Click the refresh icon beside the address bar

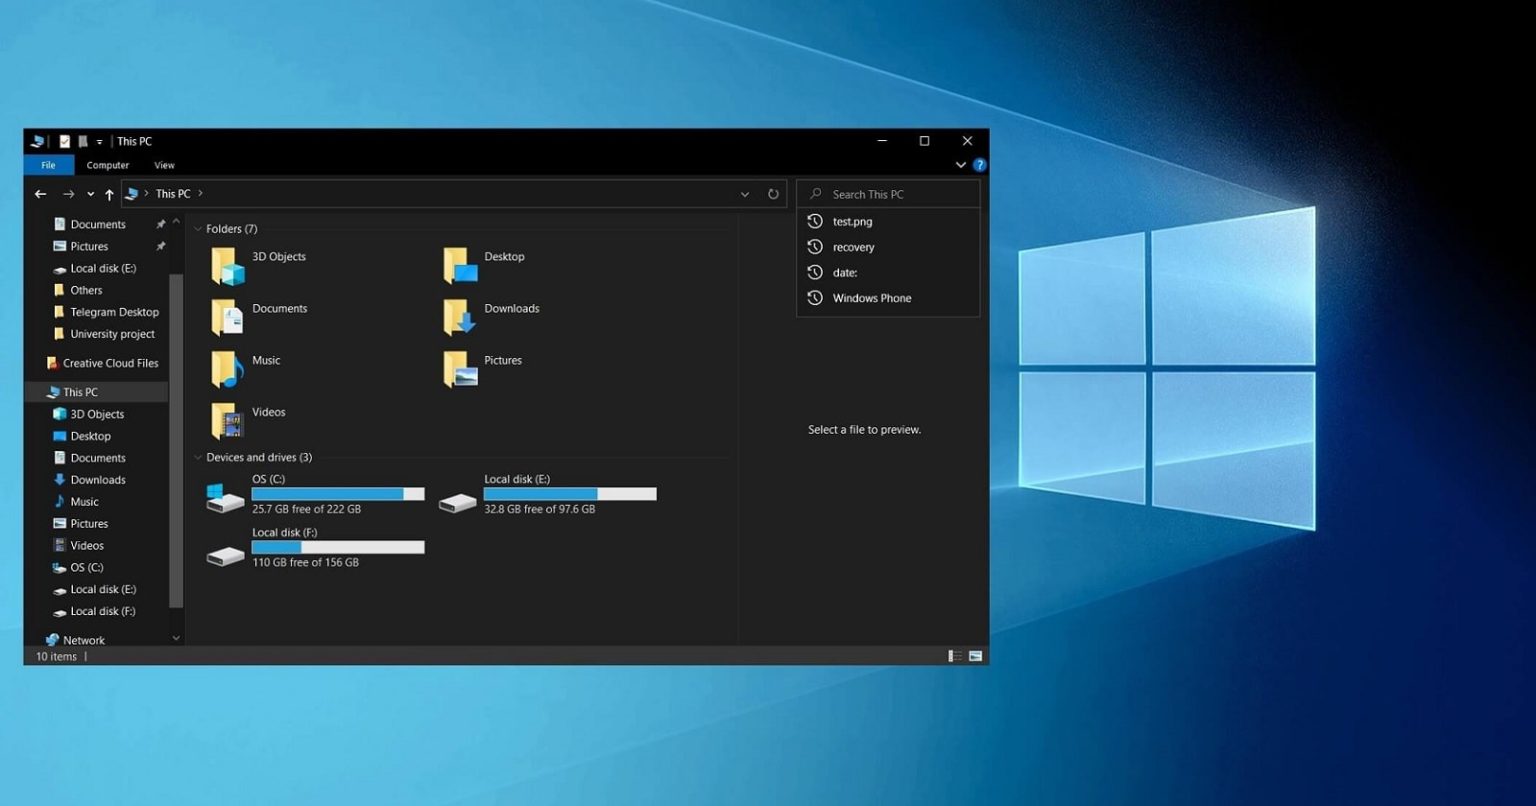pos(773,193)
